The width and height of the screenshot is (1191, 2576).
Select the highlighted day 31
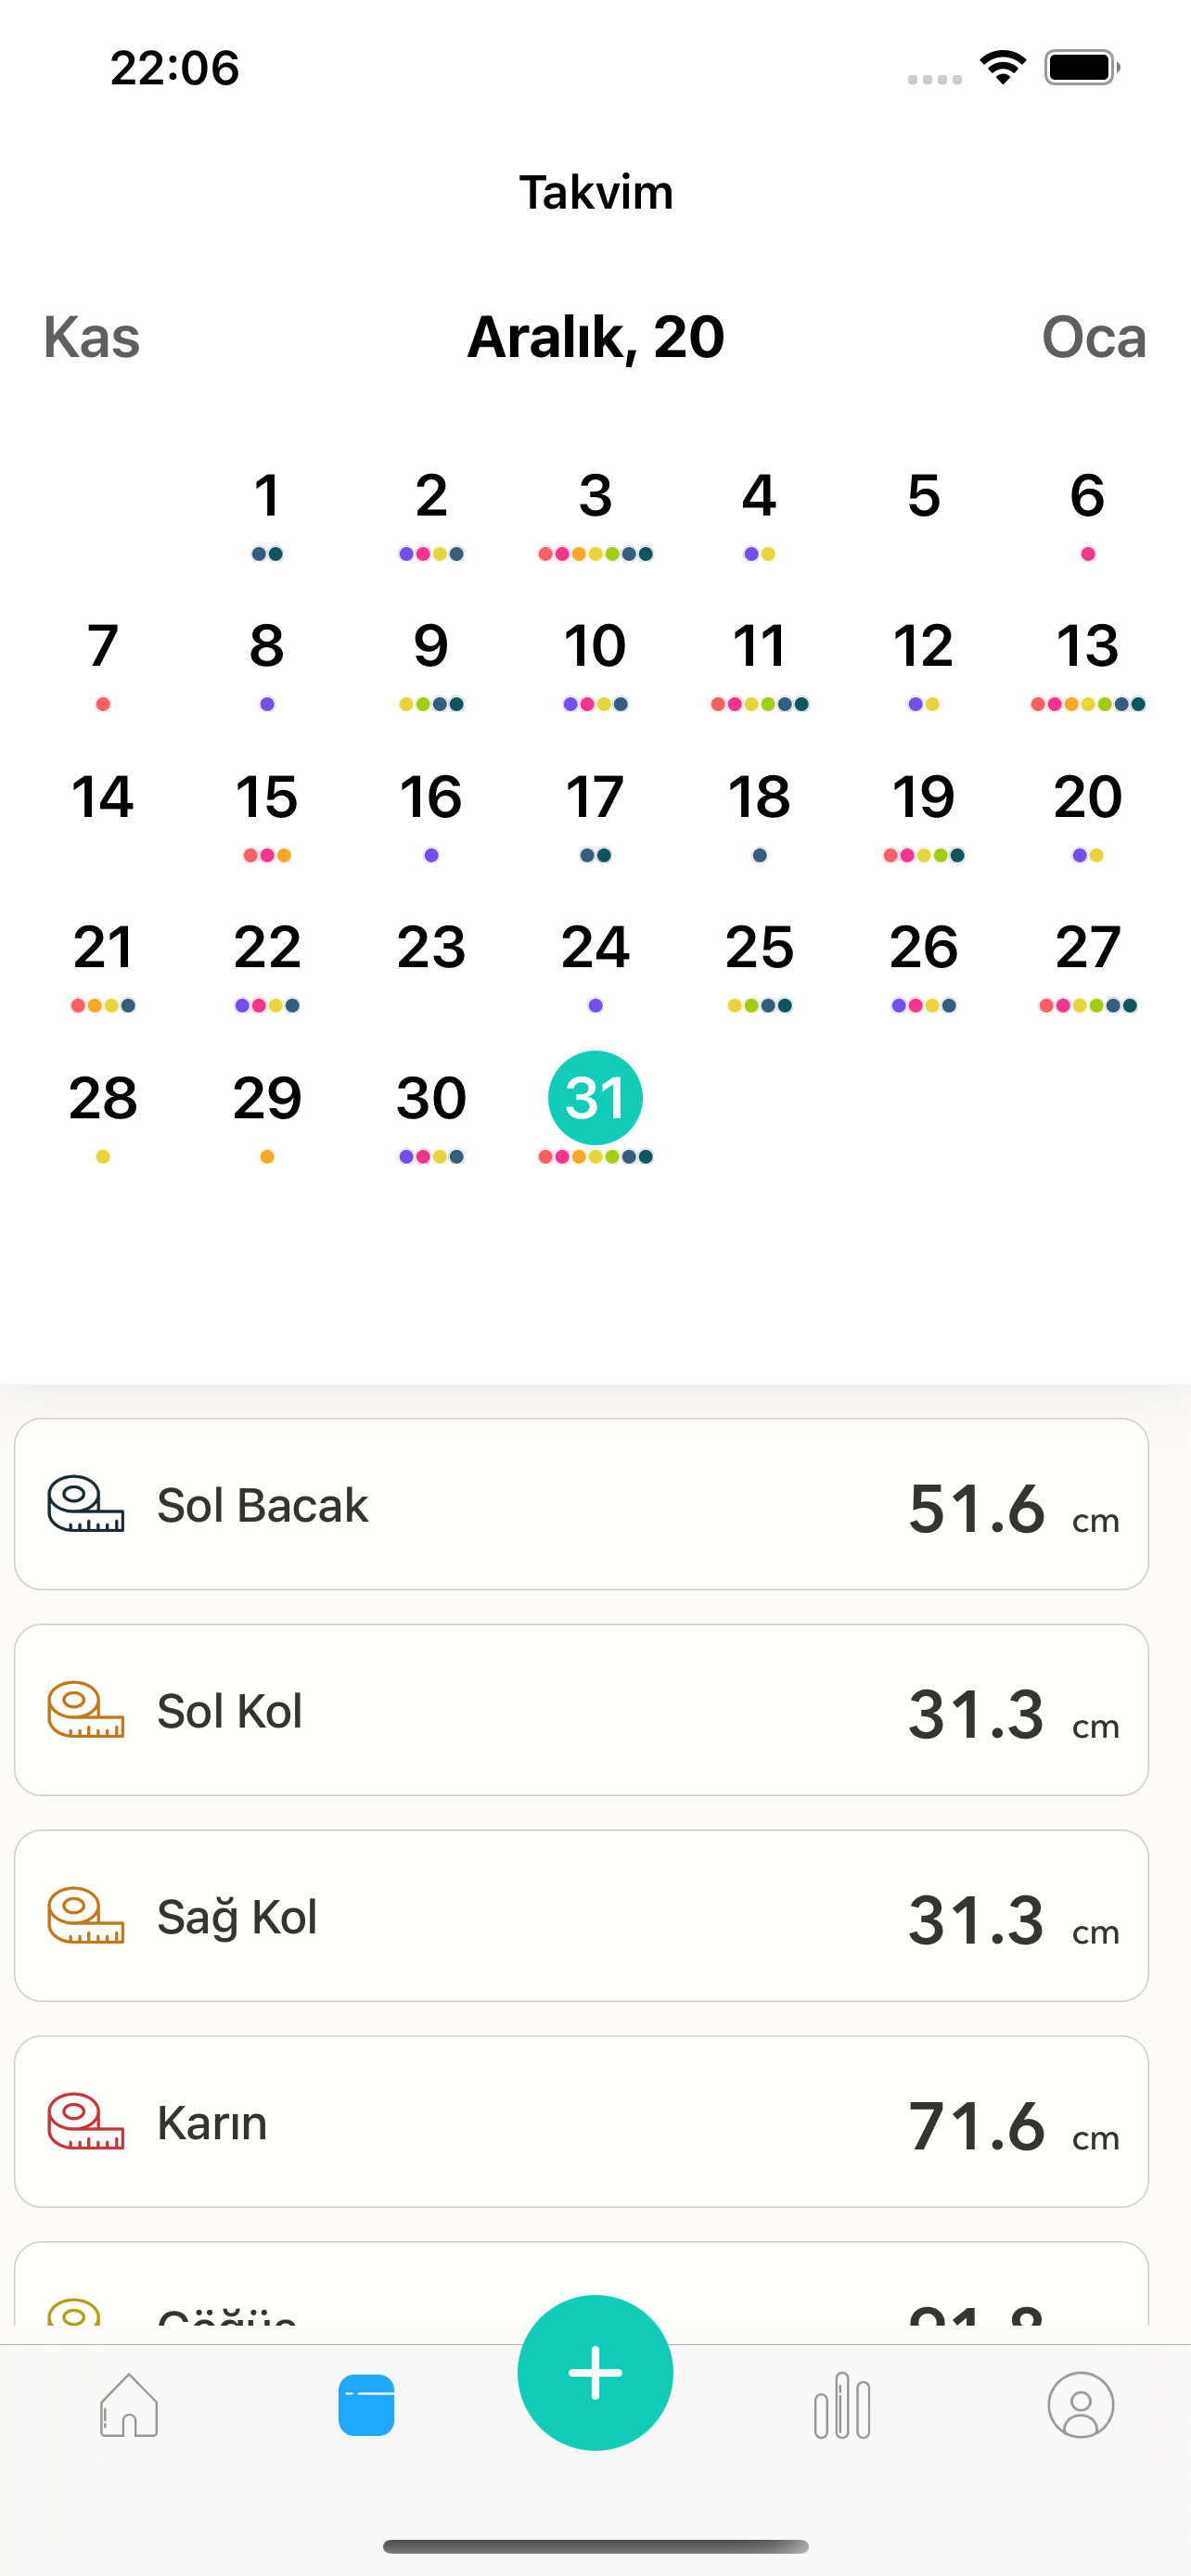(x=595, y=1098)
